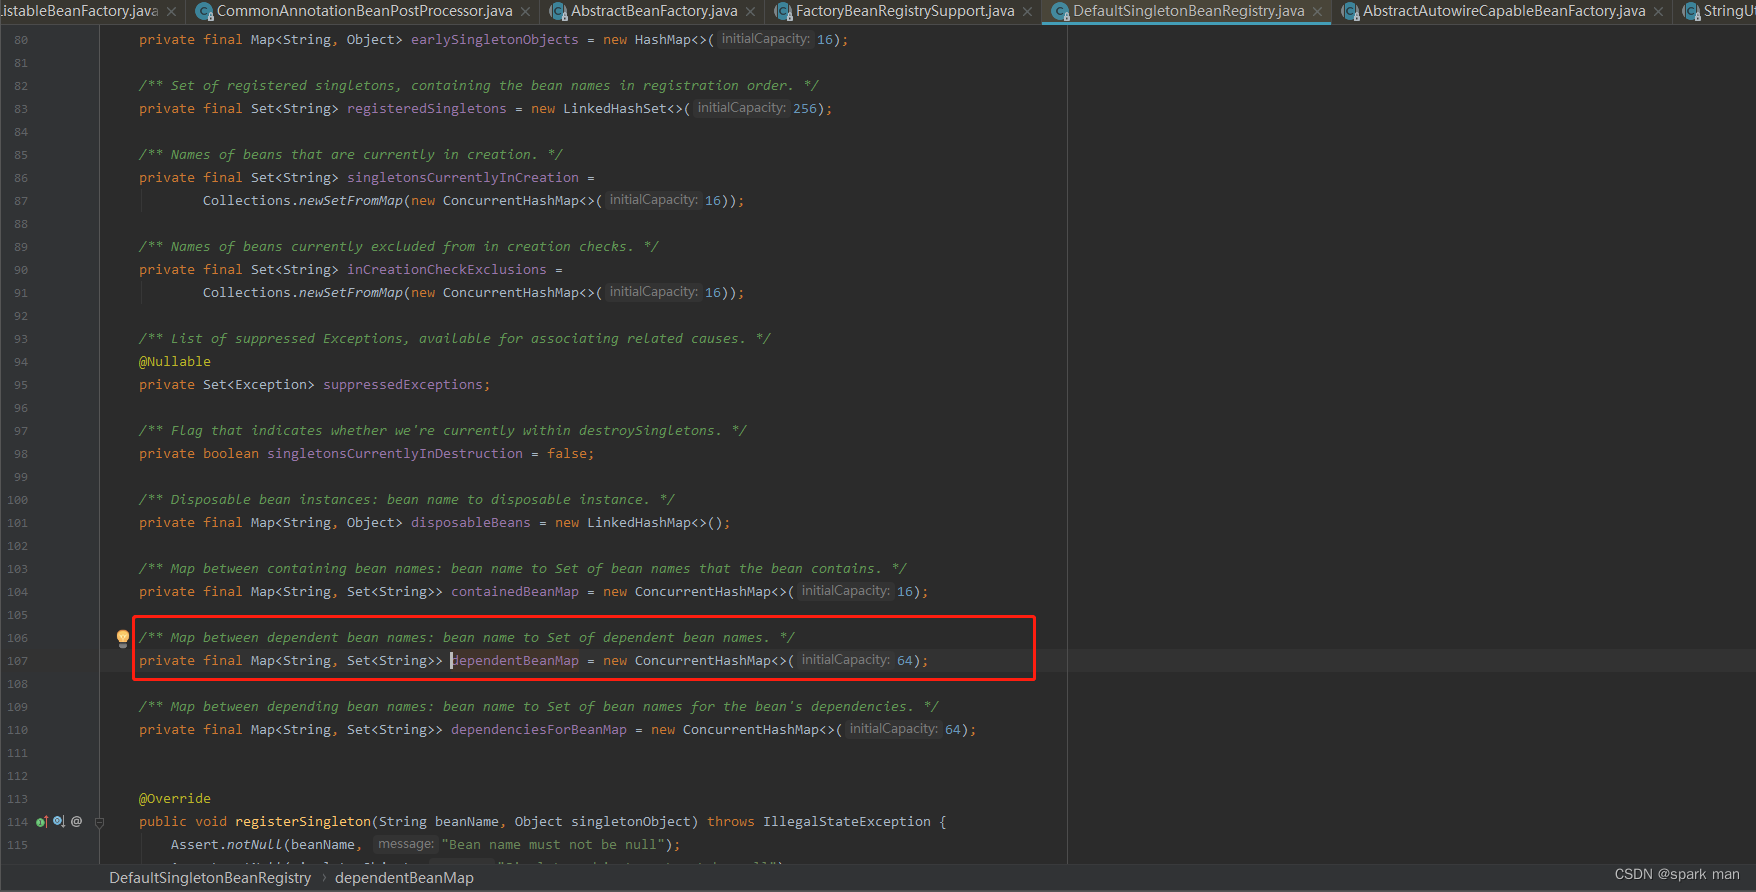Click the inCreationCheckExclusions field name
This screenshot has width=1756, height=892.
tap(447, 270)
